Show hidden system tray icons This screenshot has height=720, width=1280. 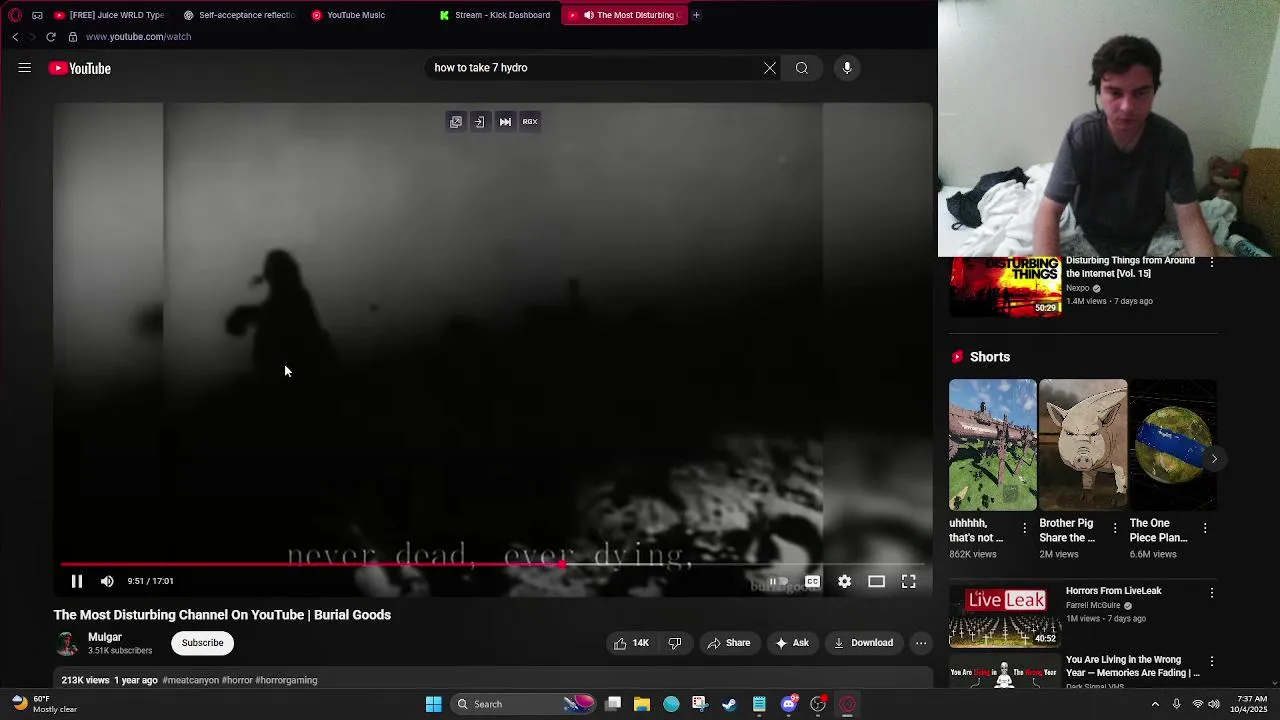click(x=1155, y=704)
